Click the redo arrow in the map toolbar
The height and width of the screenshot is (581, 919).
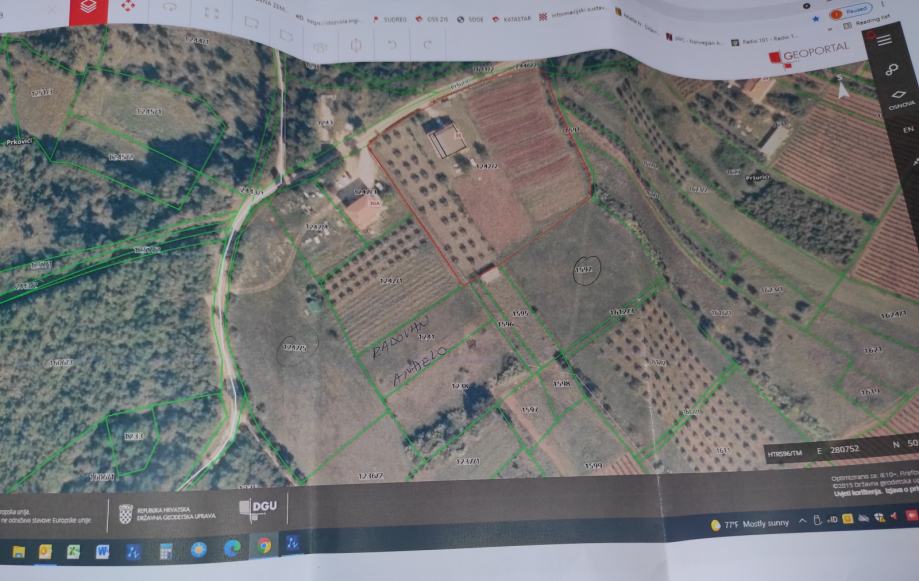tap(427, 45)
